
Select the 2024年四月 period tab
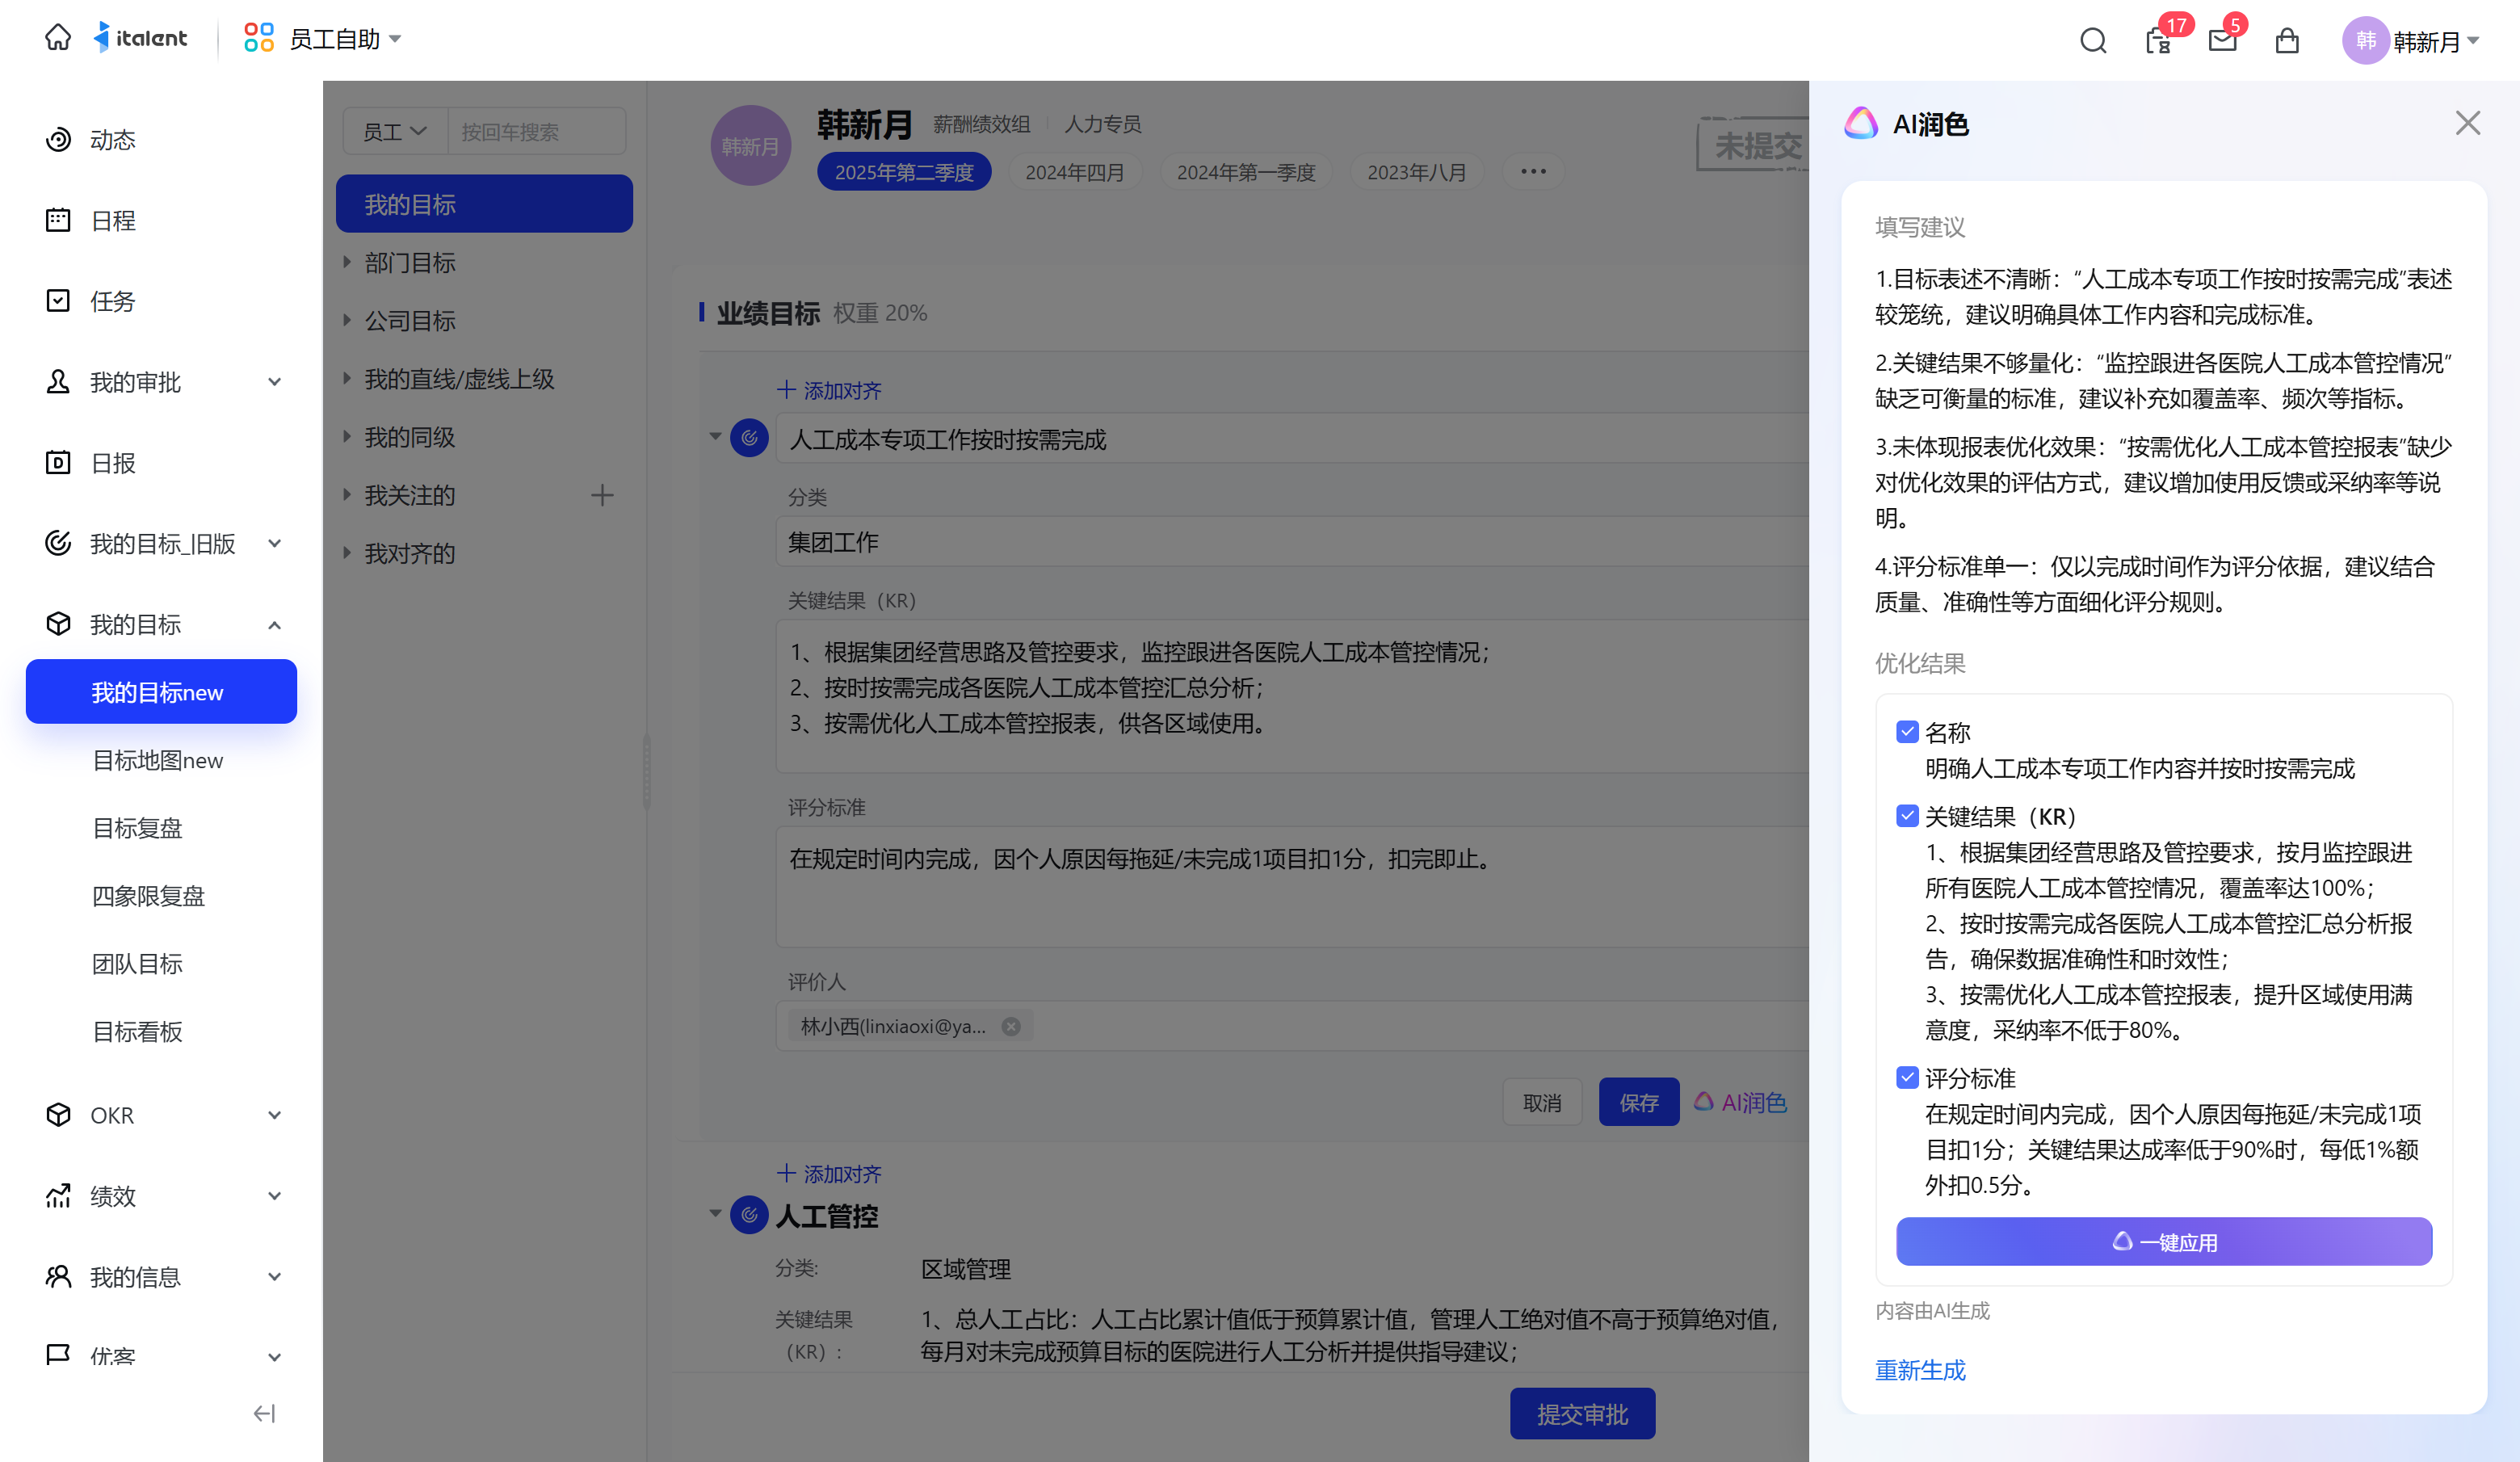tap(1074, 172)
